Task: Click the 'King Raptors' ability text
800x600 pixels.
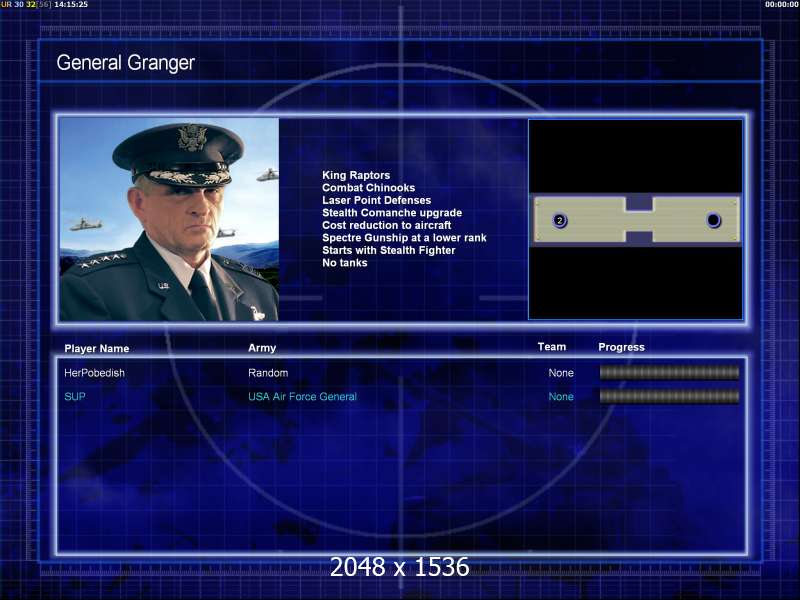Action: [x=356, y=175]
